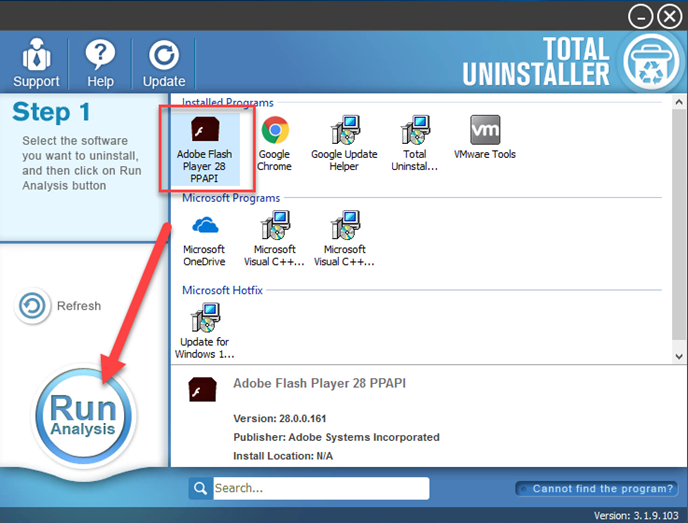Click the Total Uninstaller recycle bin logo
The width and height of the screenshot is (688, 523).
(652, 62)
